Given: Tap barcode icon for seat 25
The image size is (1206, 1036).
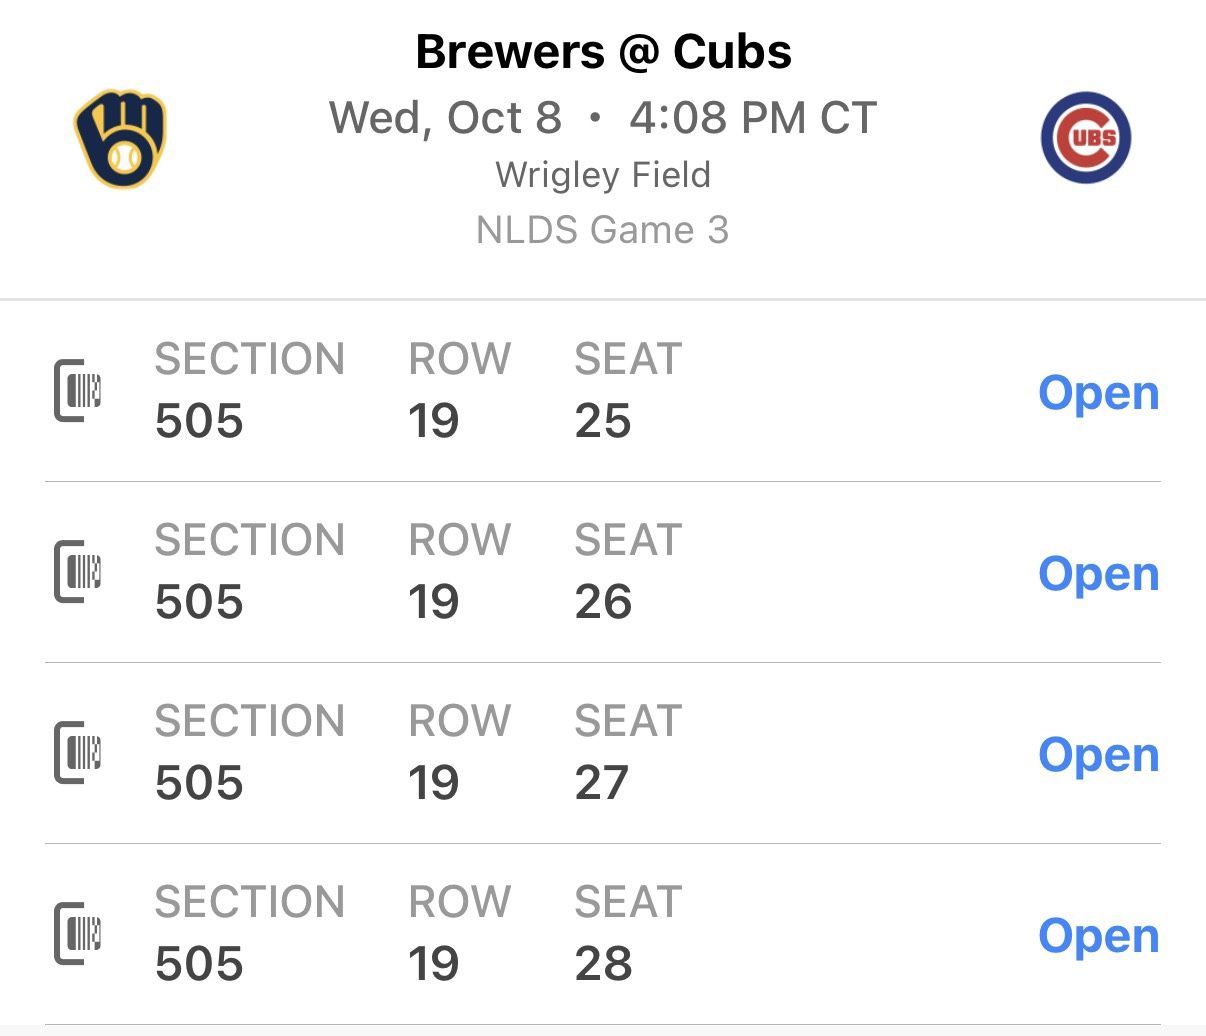Looking at the screenshot, I should [78, 390].
